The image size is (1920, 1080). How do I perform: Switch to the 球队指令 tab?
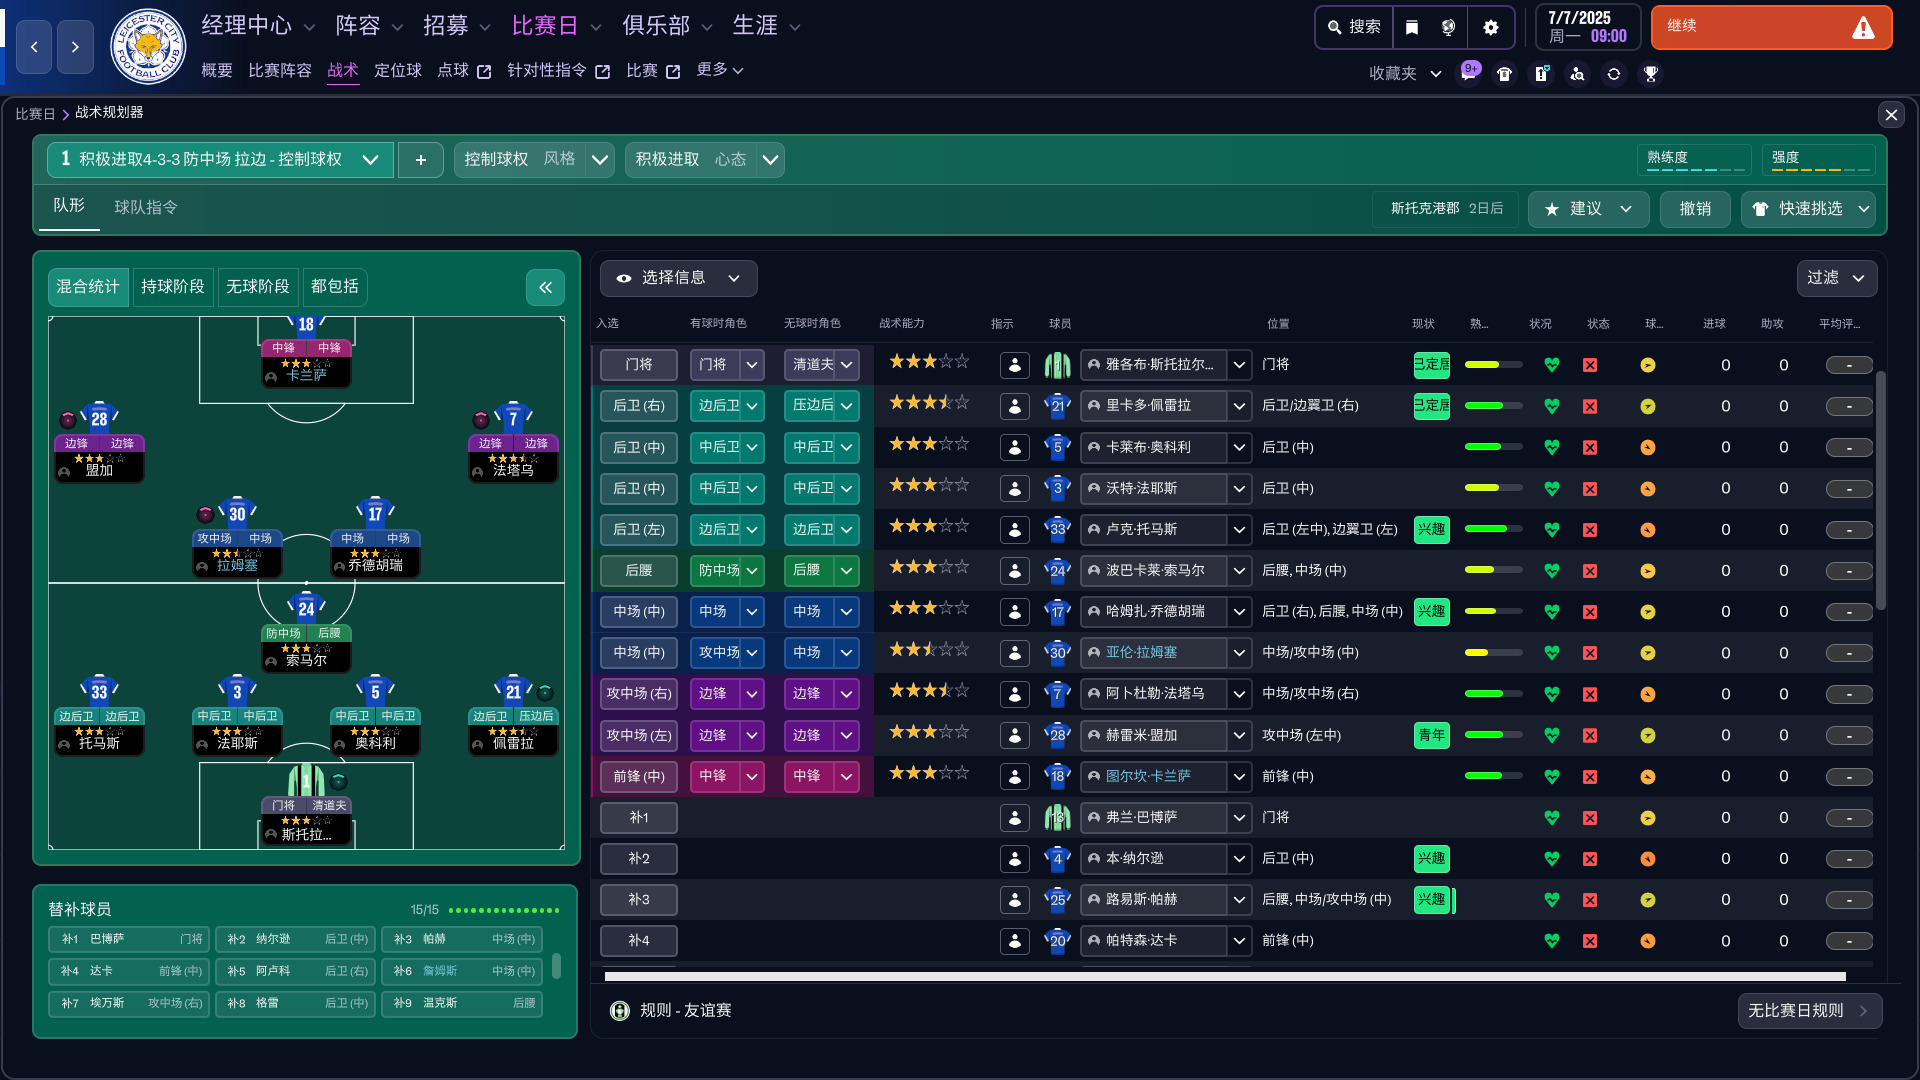click(146, 207)
